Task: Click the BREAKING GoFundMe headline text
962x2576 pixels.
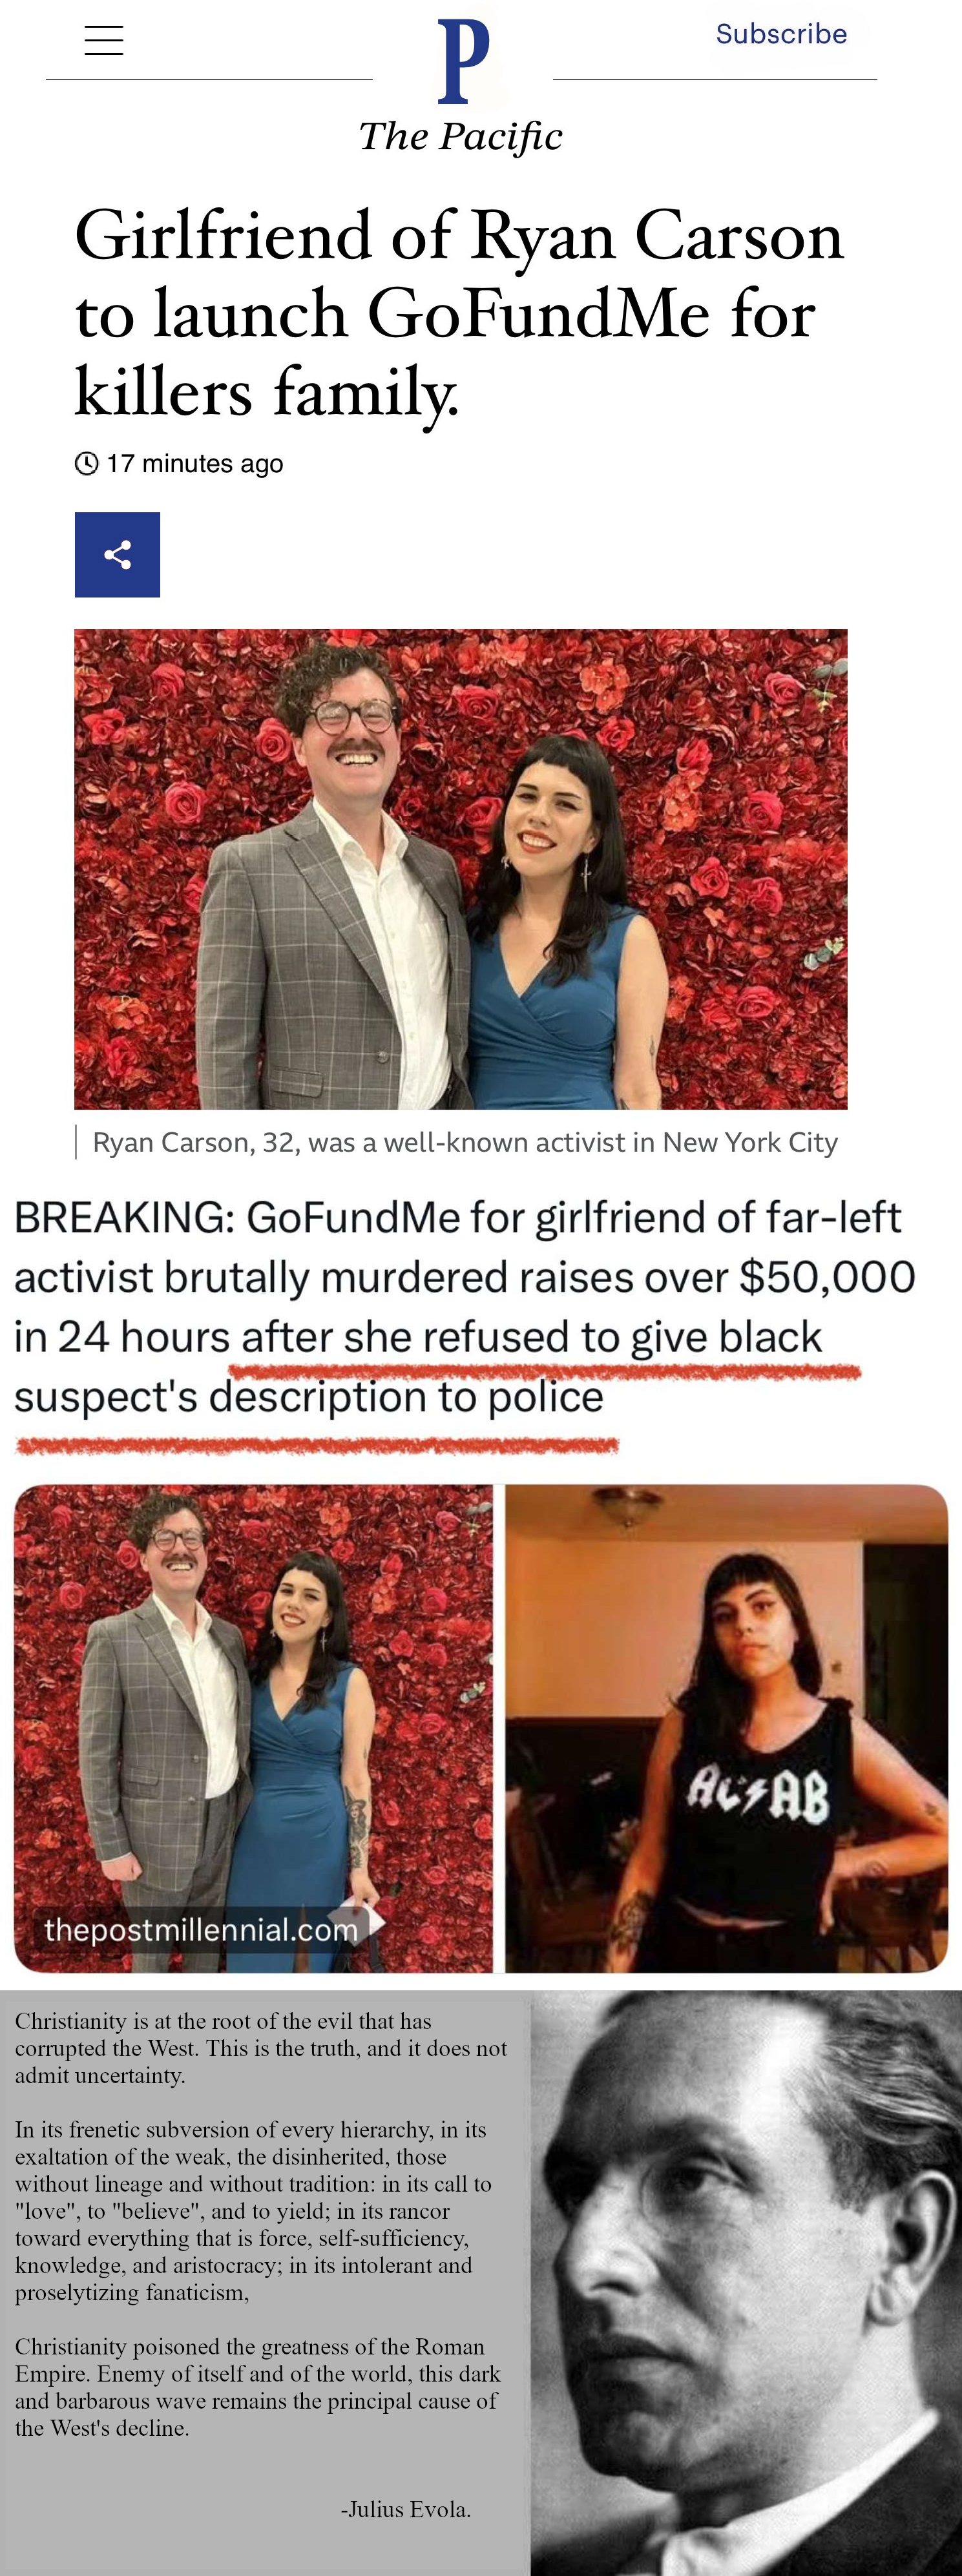Action: tap(465, 1307)
